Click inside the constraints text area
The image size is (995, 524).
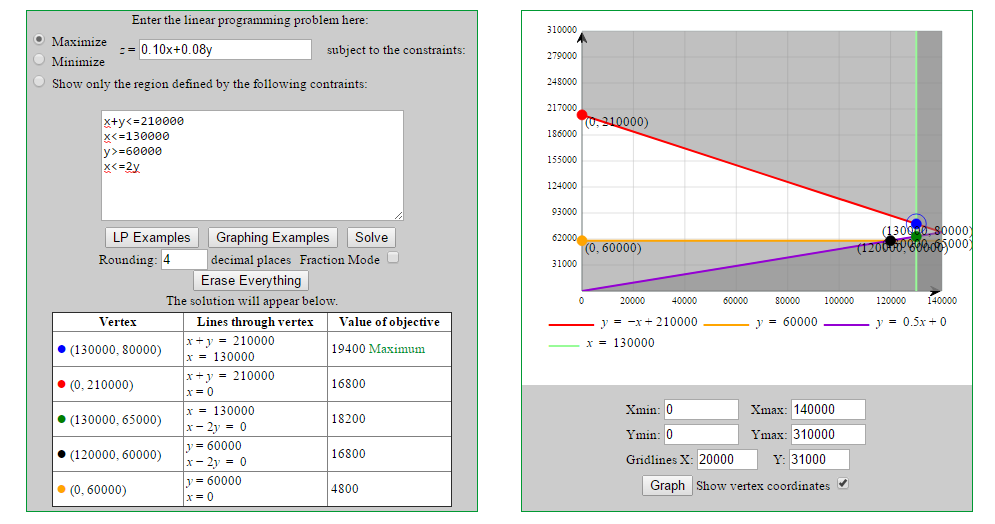[x=252, y=165]
